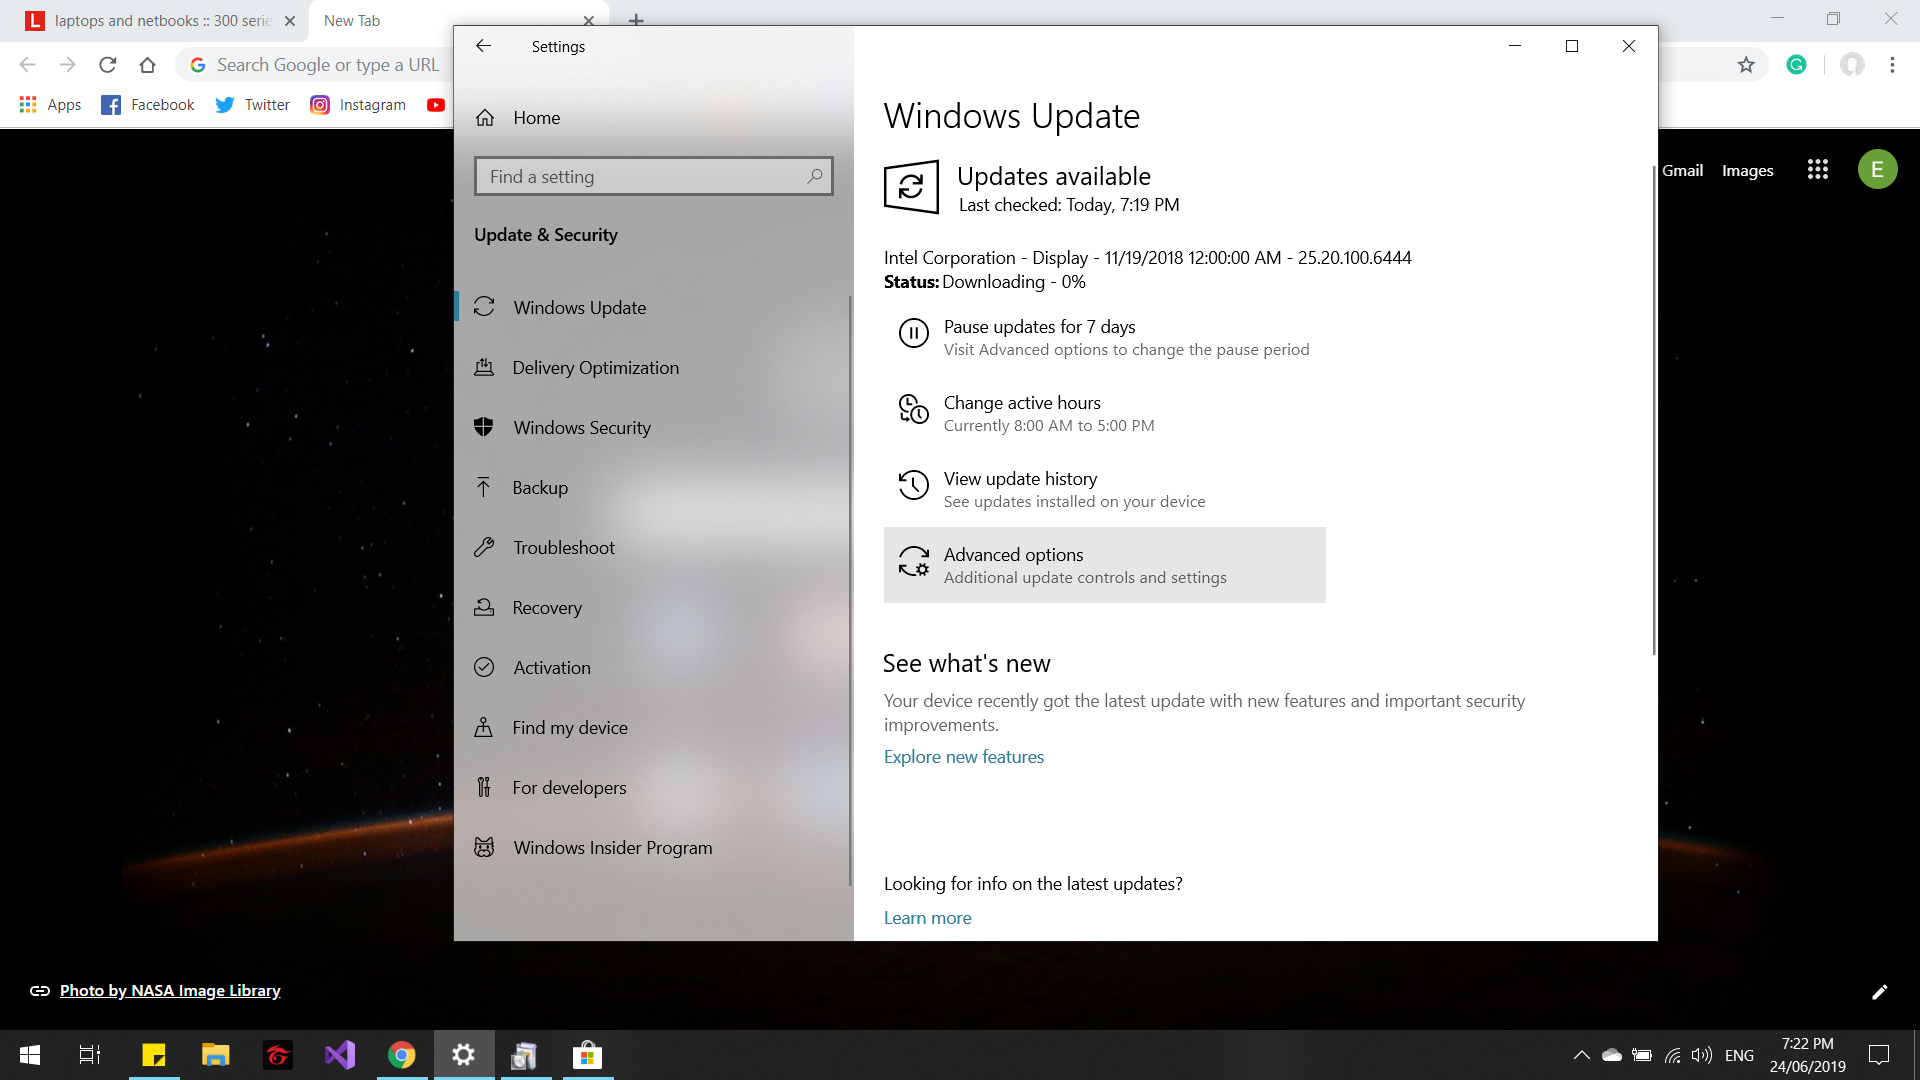The image size is (1920, 1080).
Task: Open Change active hours setting
Action: click(1022, 412)
